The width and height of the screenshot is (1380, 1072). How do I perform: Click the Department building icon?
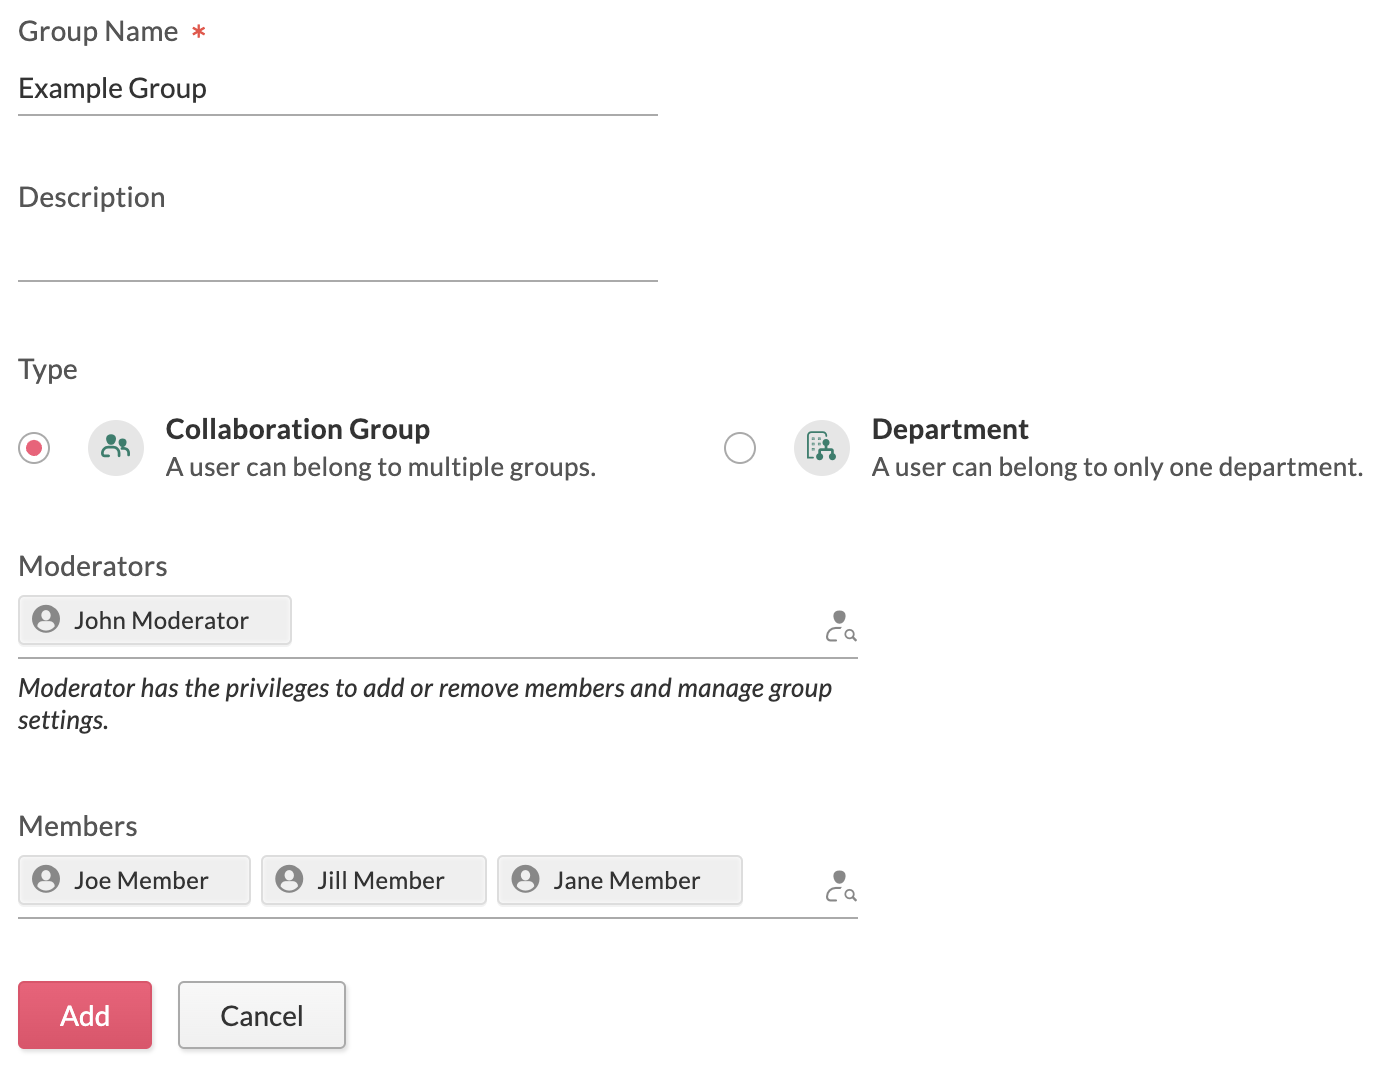click(x=821, y=448)
